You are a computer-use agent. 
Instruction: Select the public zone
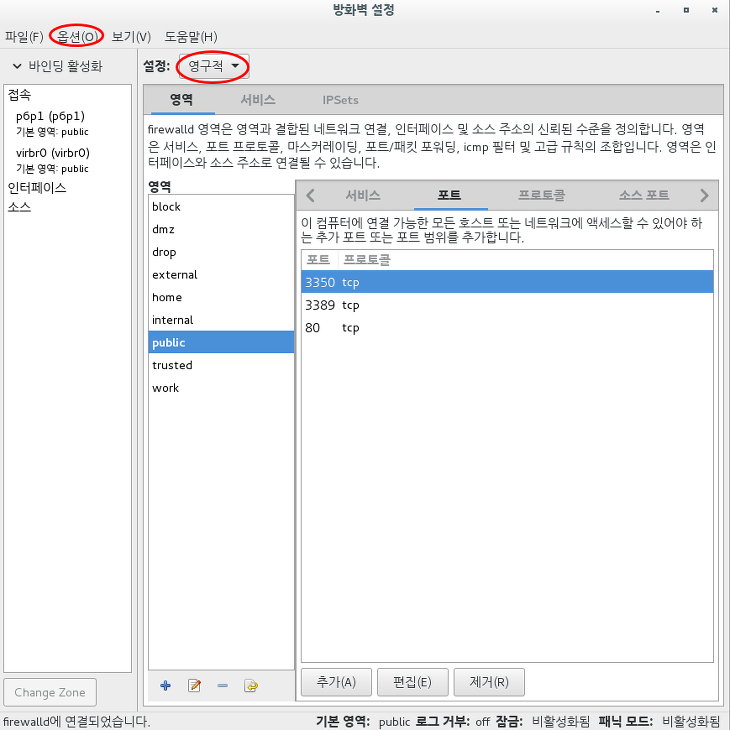(221, 342)
